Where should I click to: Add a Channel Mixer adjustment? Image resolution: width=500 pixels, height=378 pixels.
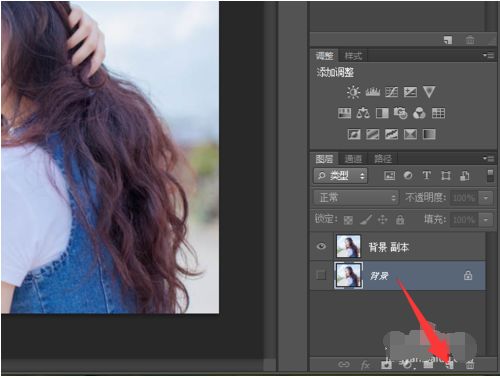click(x=419, y=113)
